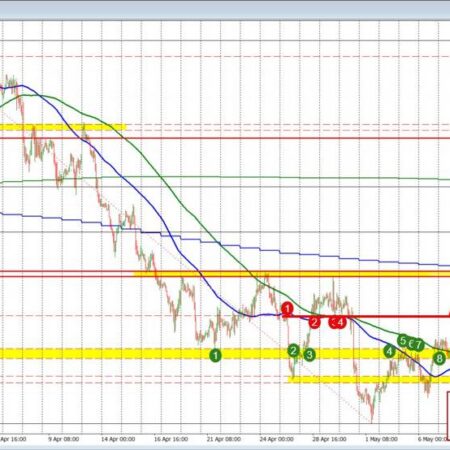Click the red circle marker numbered 1

click(287, 309)
